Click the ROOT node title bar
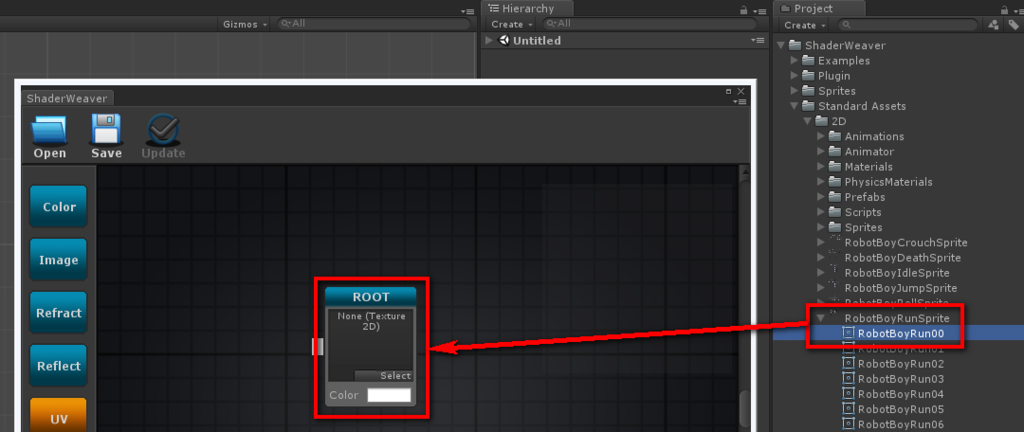Screen dimensions: 1024x432 pyautogui.click(x=370, y=297)
